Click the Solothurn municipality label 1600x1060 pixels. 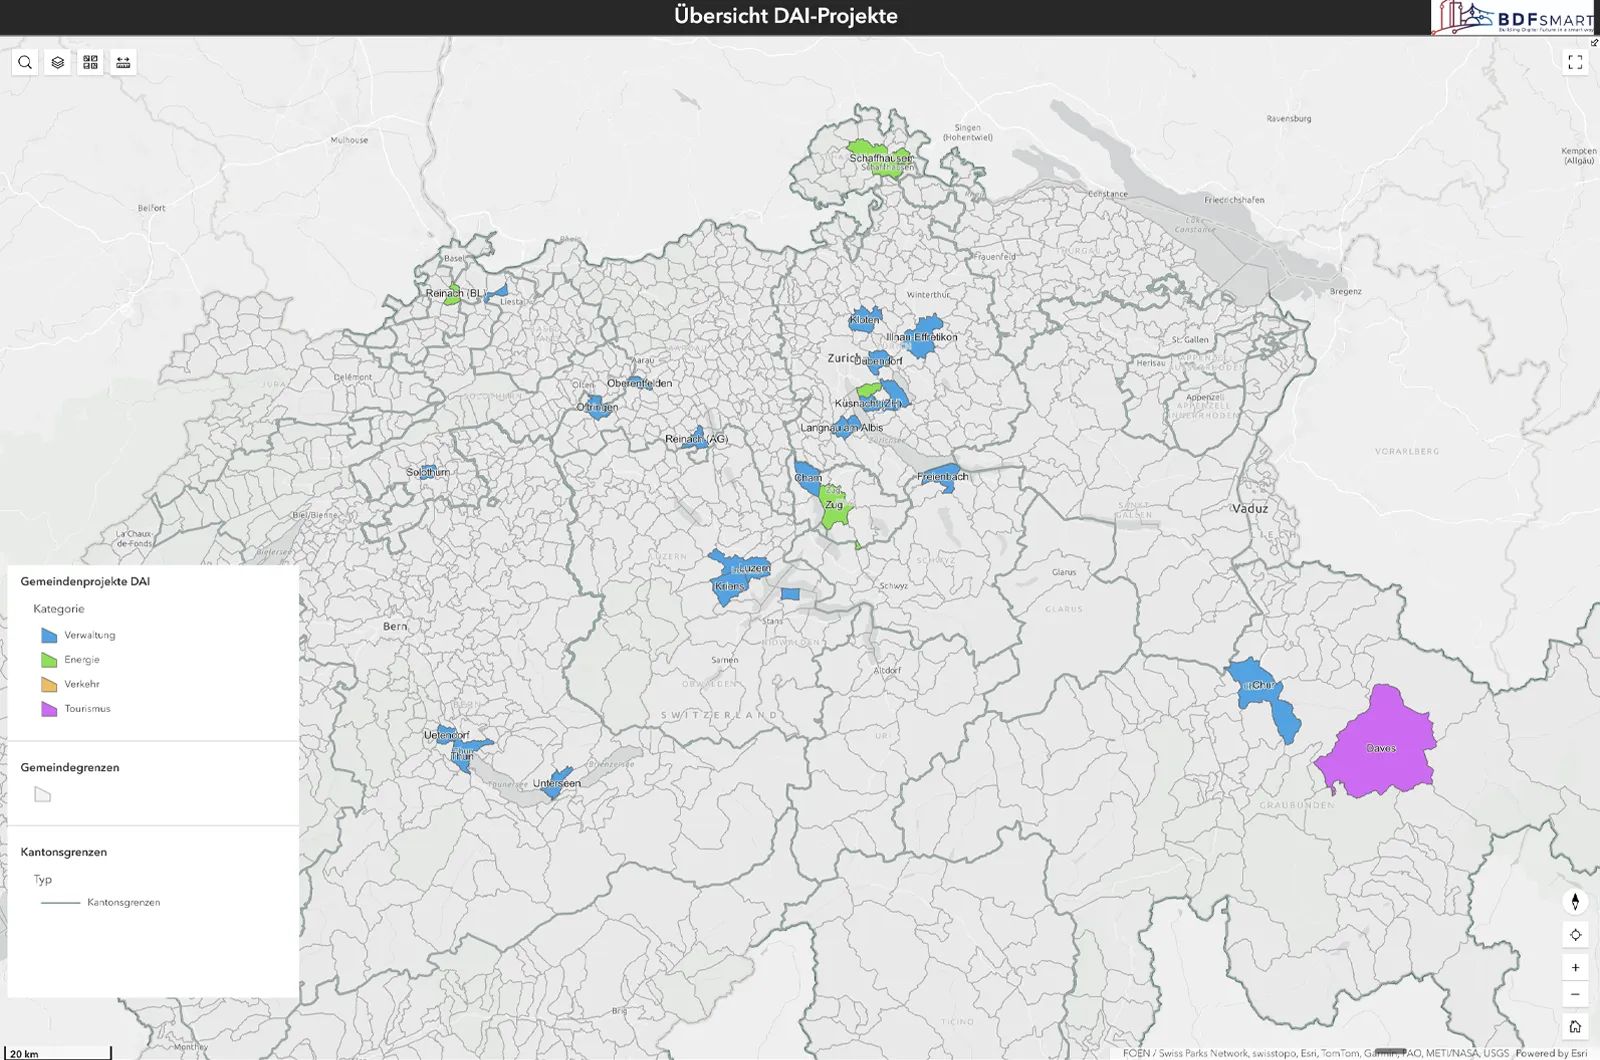[428, 472]
